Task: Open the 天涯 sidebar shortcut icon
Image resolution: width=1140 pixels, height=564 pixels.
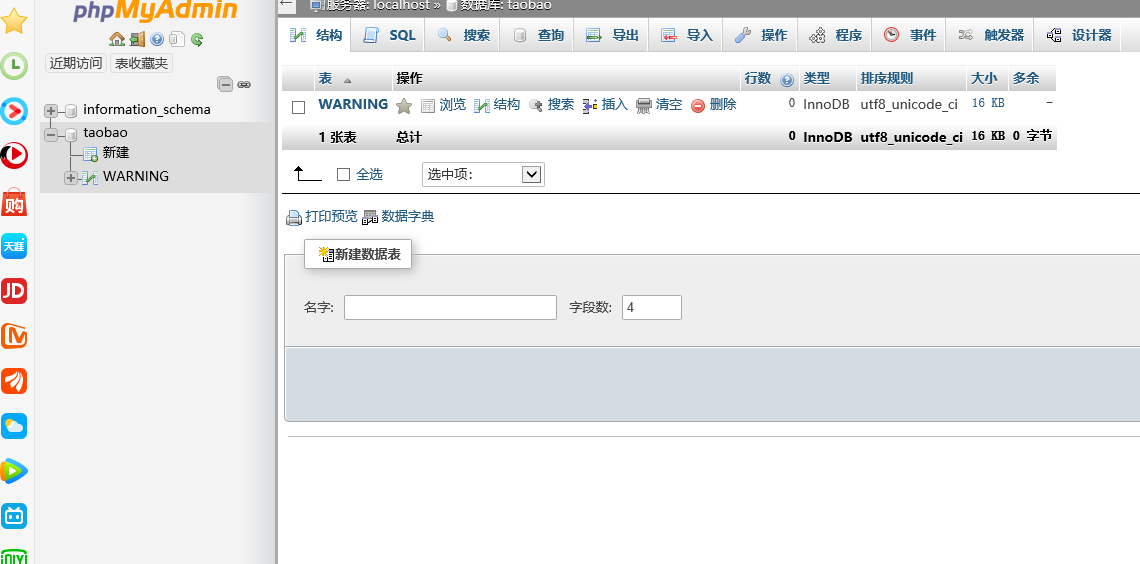Action: (x=14, y=246)
